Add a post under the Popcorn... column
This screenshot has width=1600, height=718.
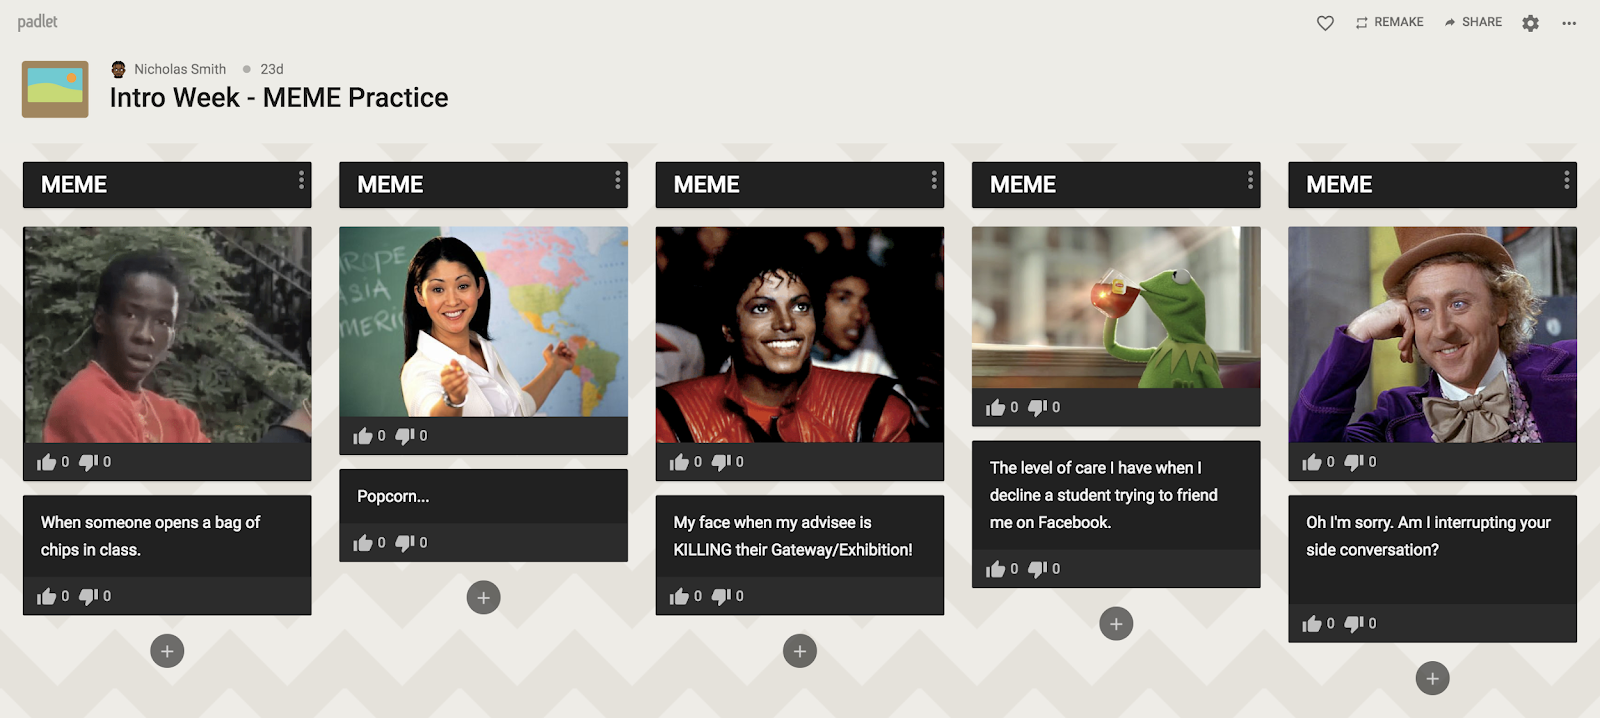click(483, 598)
